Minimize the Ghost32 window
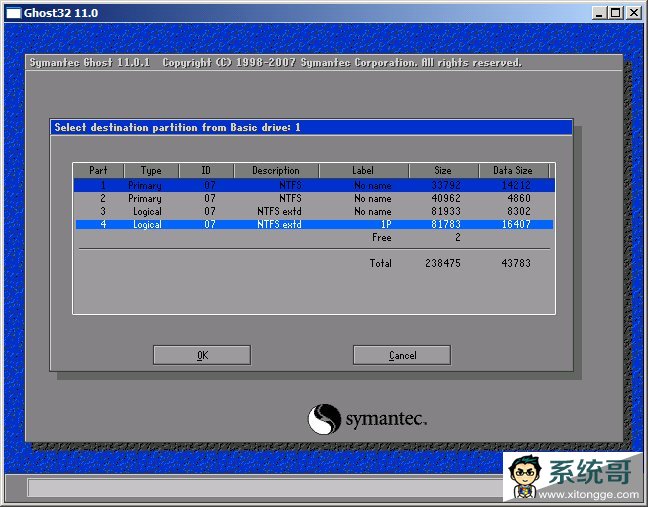Screen dimensions: 648x507 pyautogui.click(x=599, y=13)
